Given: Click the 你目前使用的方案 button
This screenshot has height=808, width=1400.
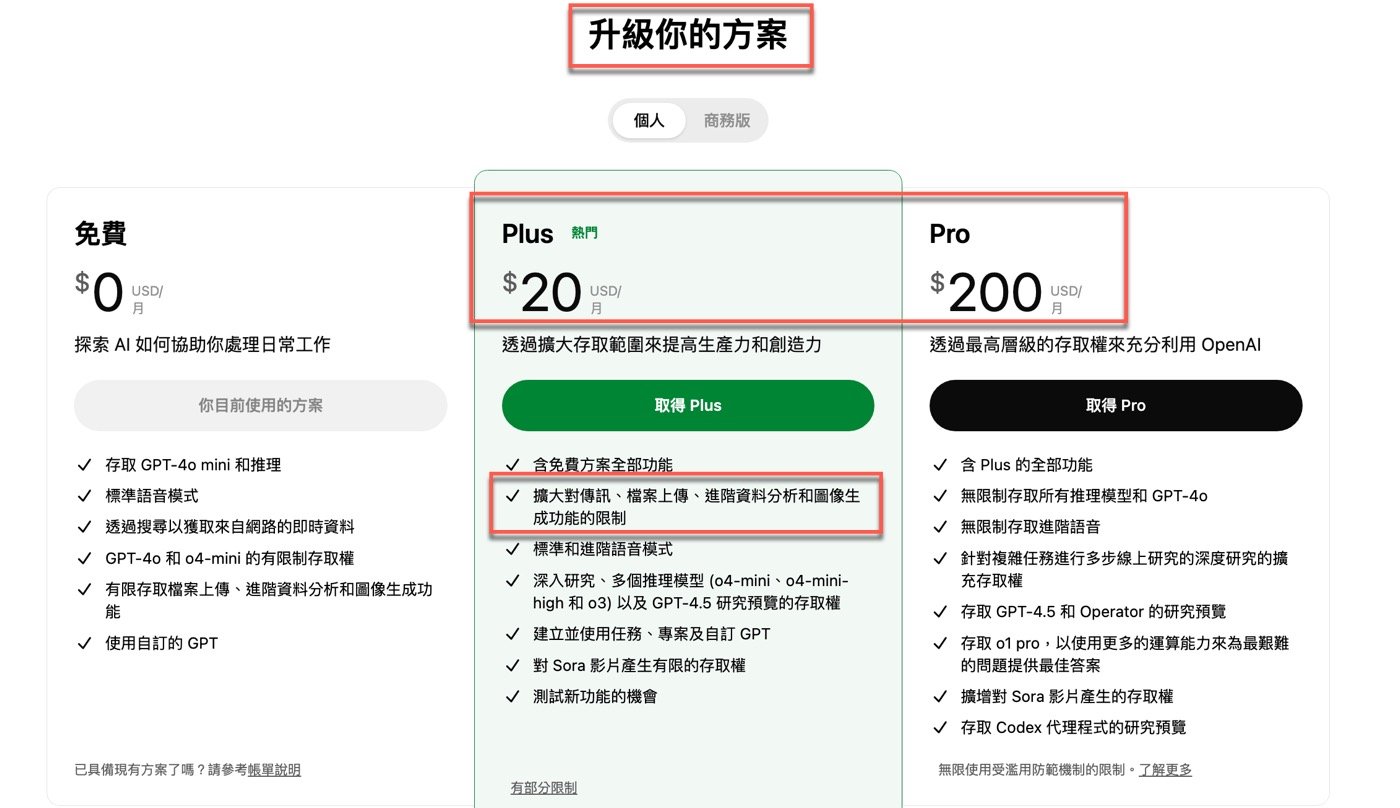Looking at the screenshot, I should click(x=260, y=405).
